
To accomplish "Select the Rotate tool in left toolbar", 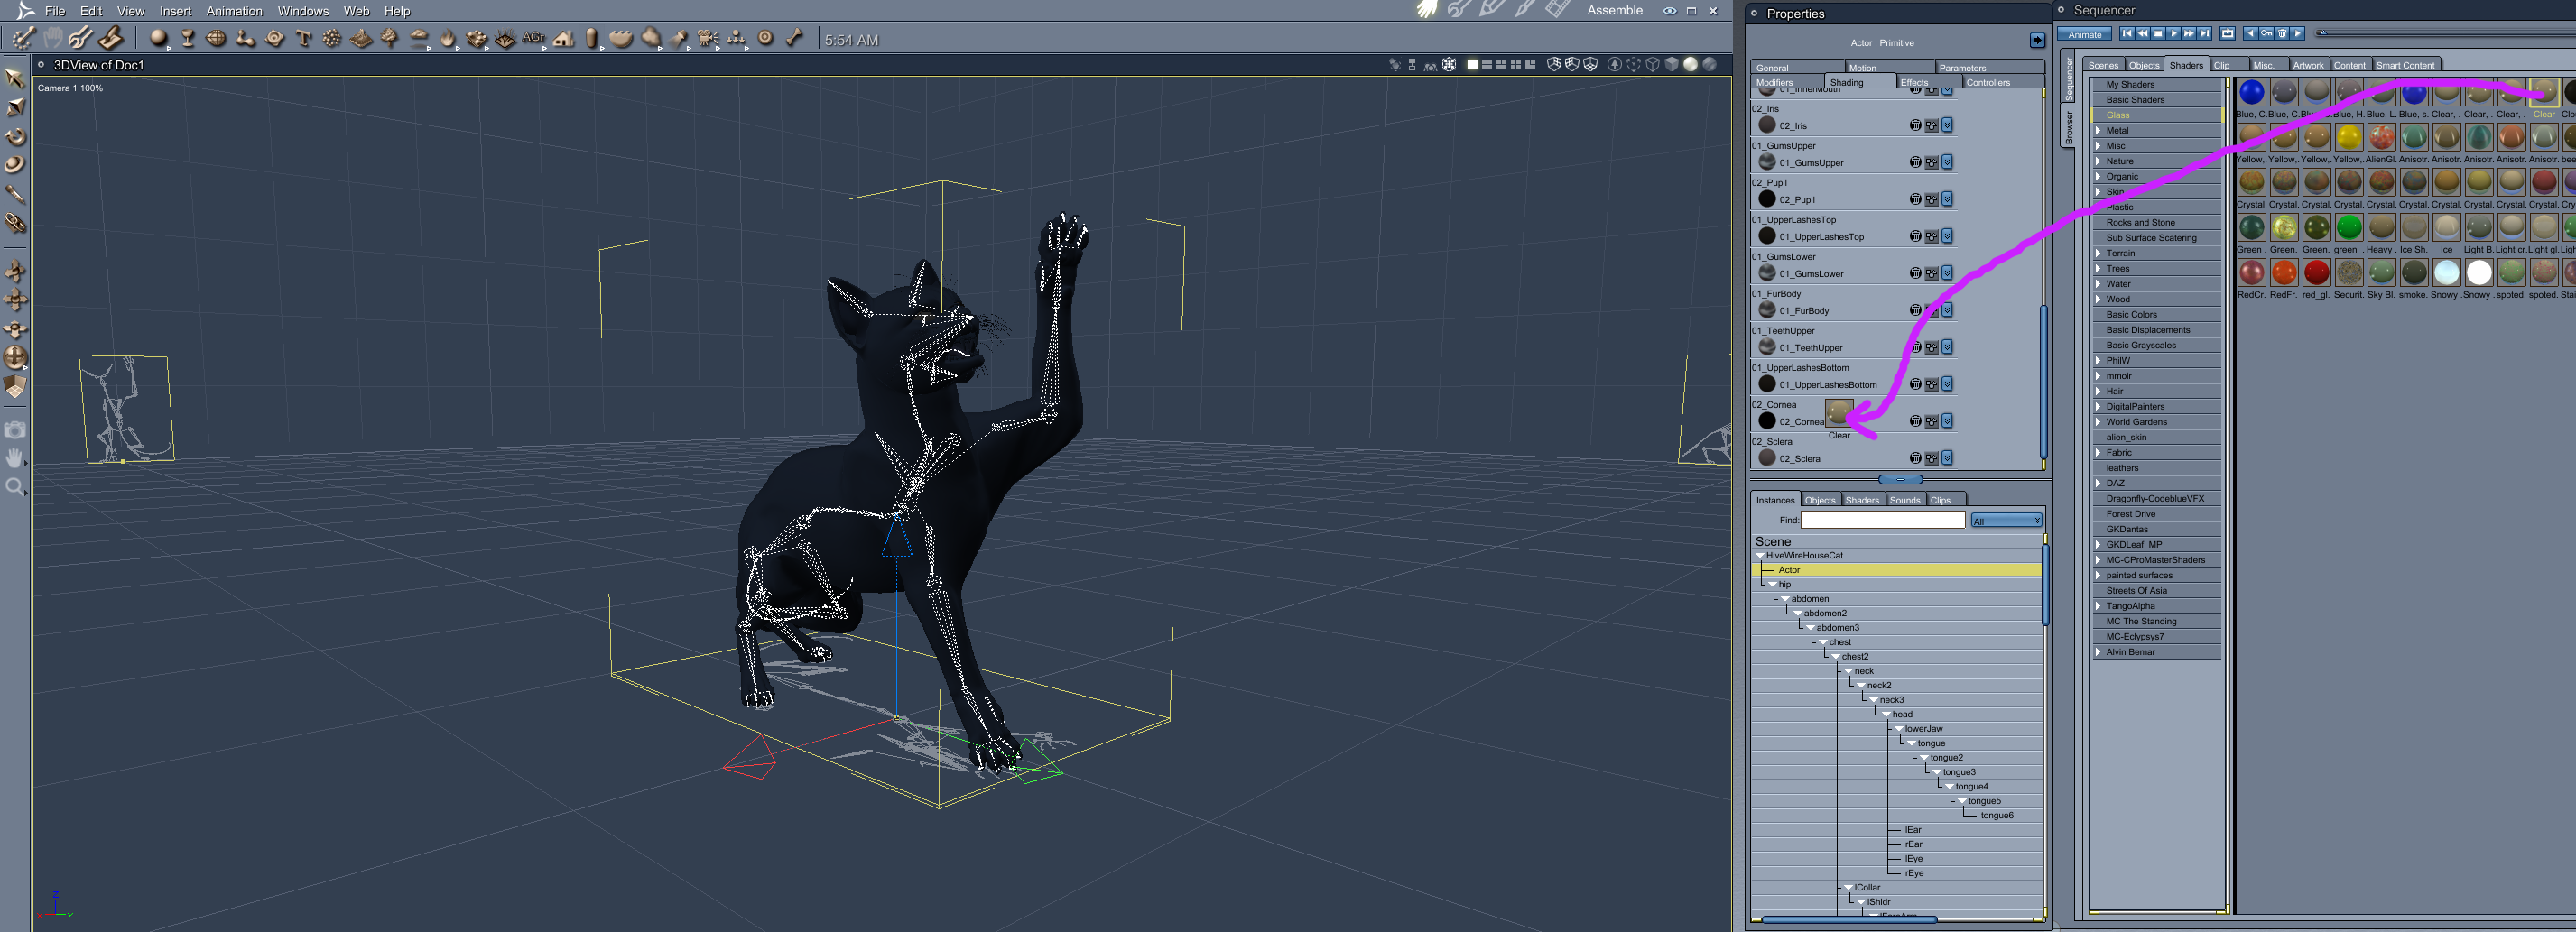I will [15, 136].
